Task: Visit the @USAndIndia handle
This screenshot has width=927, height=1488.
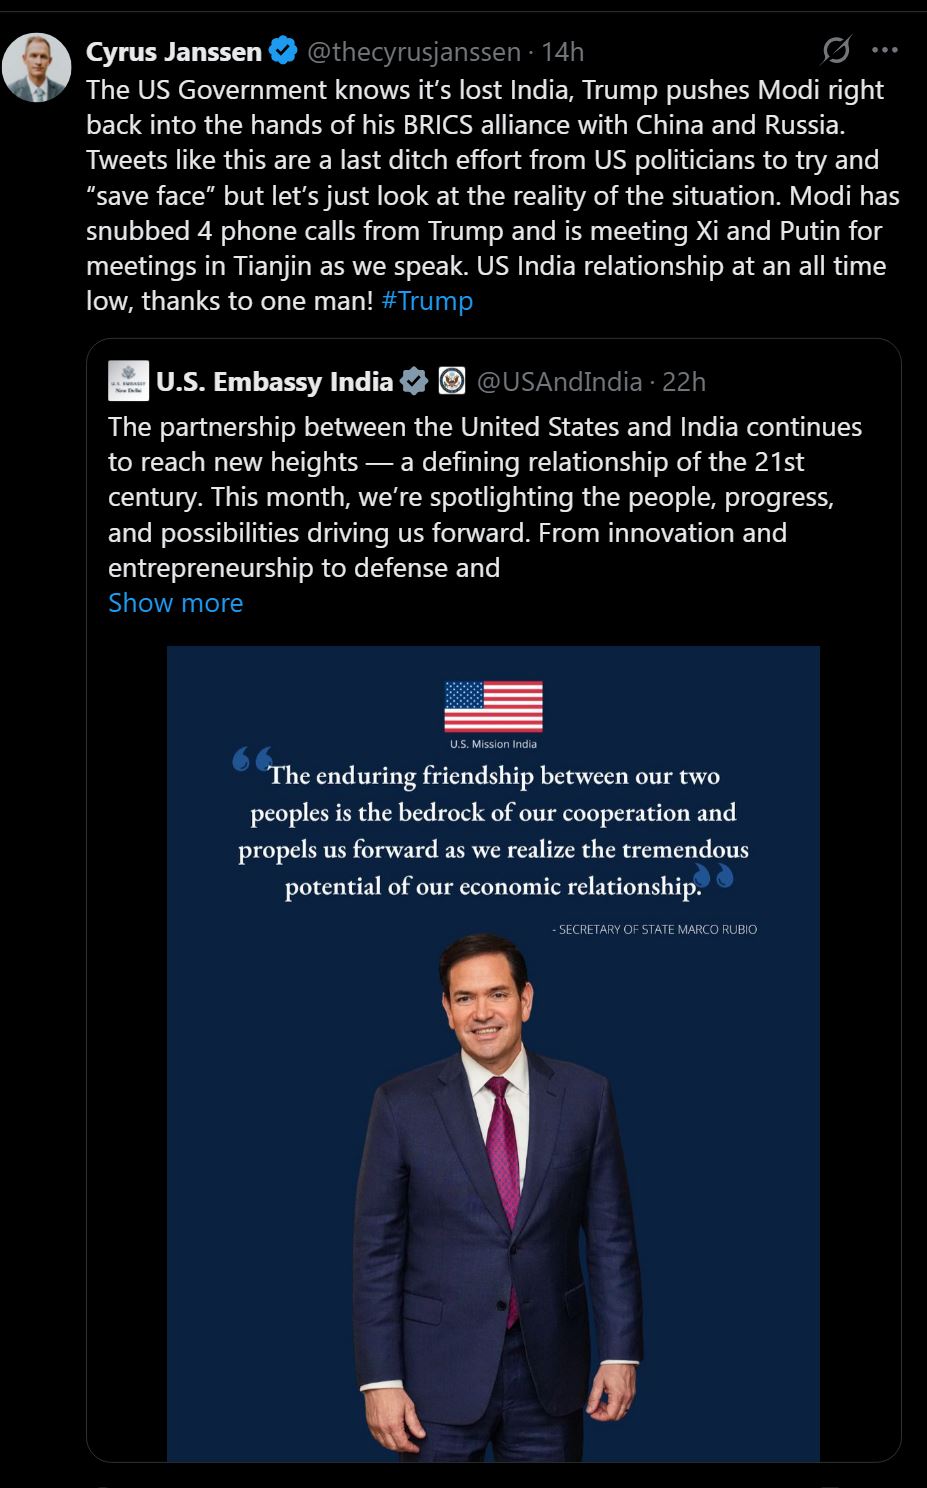Action: pyautogui.click(x=559, y=382)
